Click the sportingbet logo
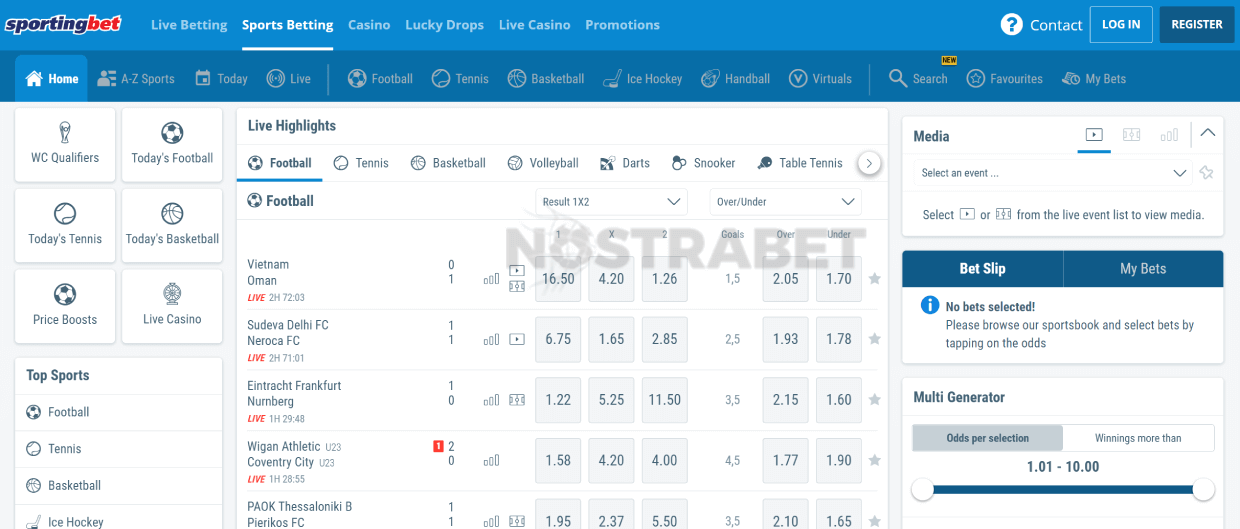 point(62,24)
